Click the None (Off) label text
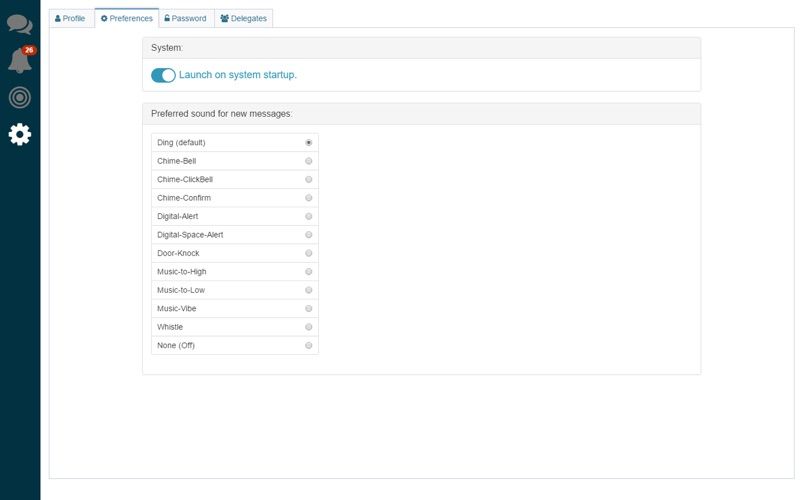This screenshot has width=800, height=500. coord(176,345)
